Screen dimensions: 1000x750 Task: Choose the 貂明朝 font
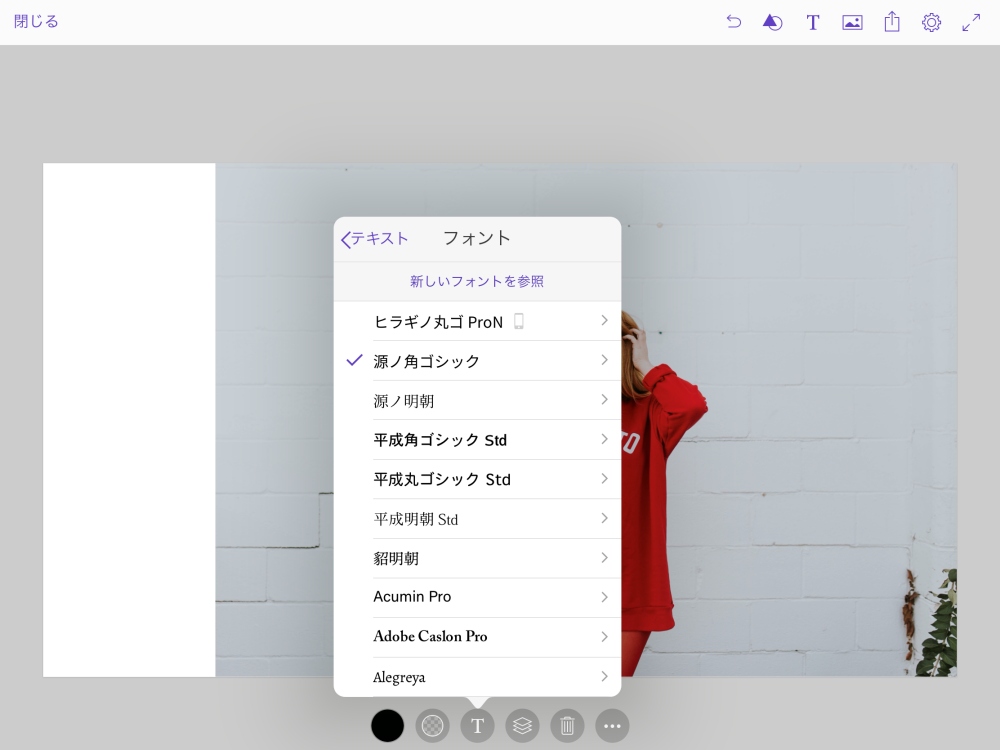click(x=477, y=559)
